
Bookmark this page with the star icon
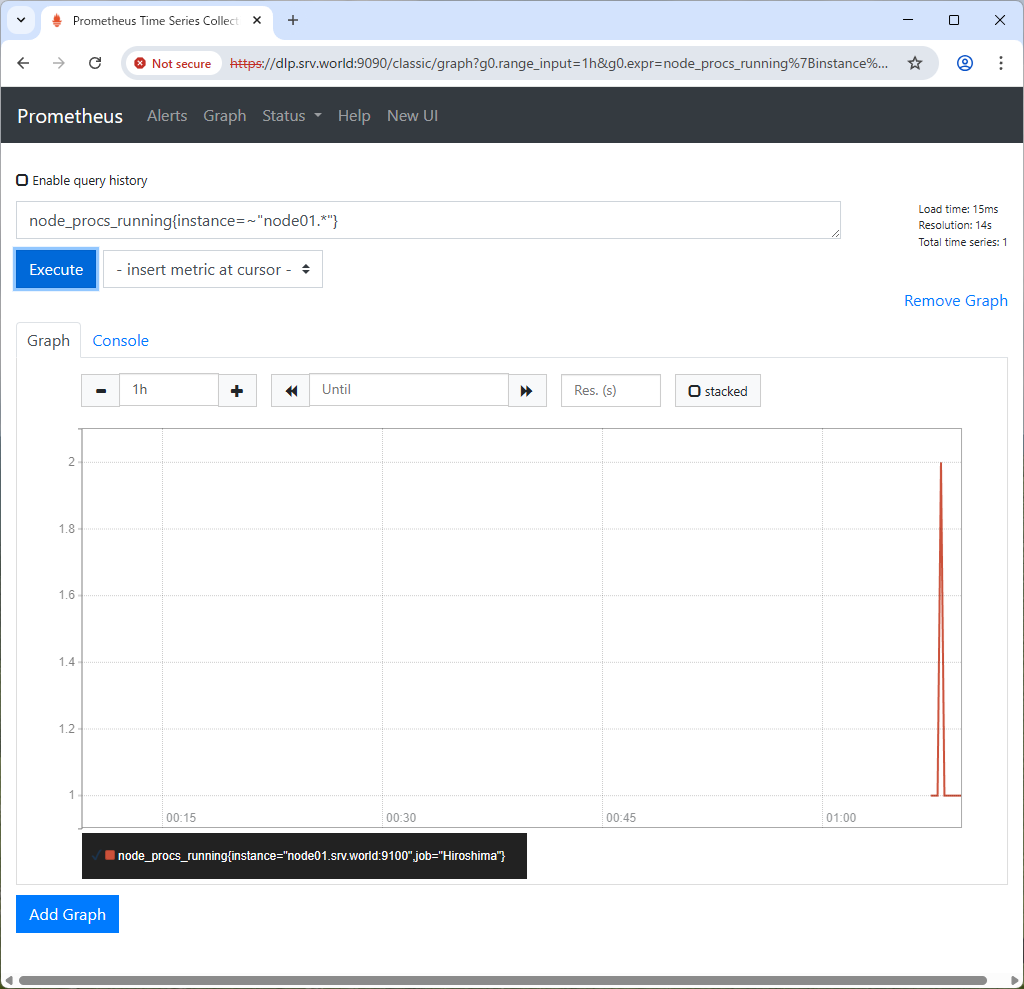914,63
